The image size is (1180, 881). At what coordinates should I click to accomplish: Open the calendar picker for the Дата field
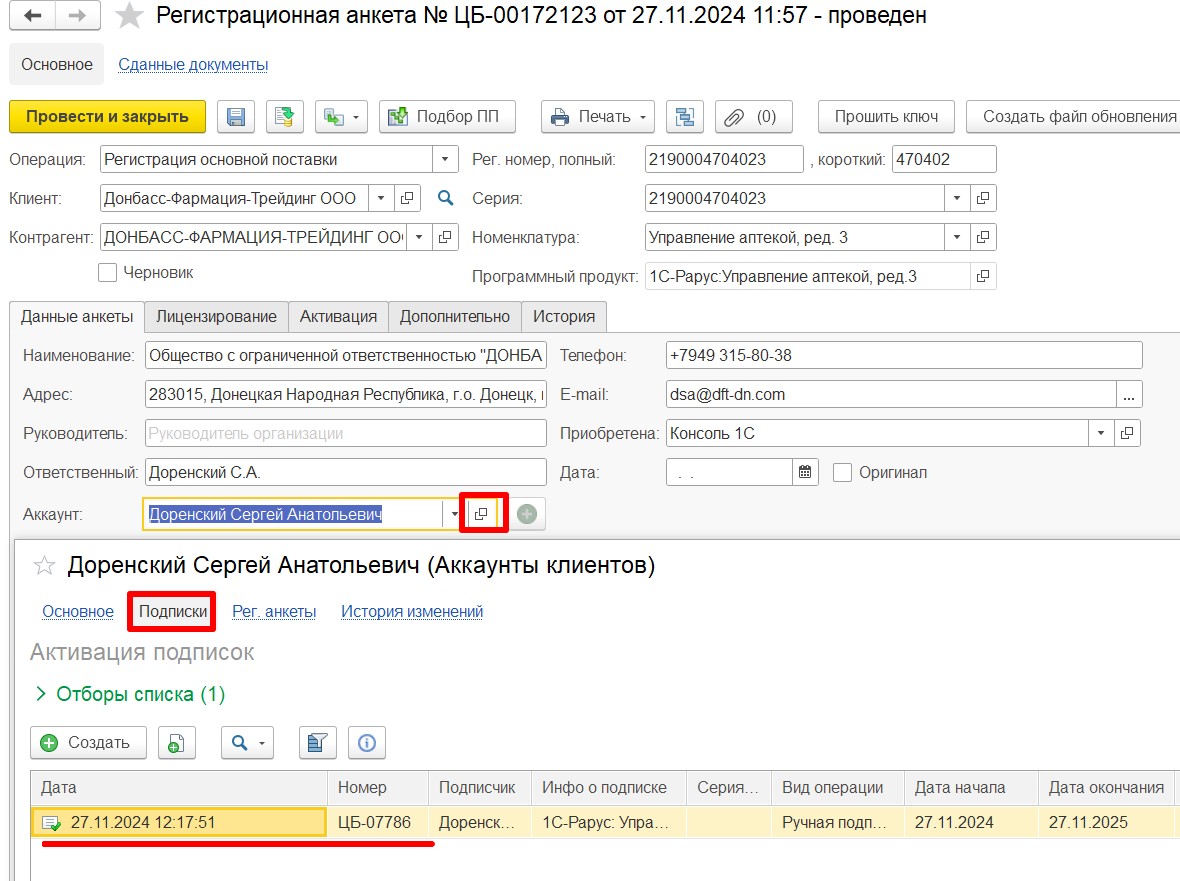tap(805, 472)
